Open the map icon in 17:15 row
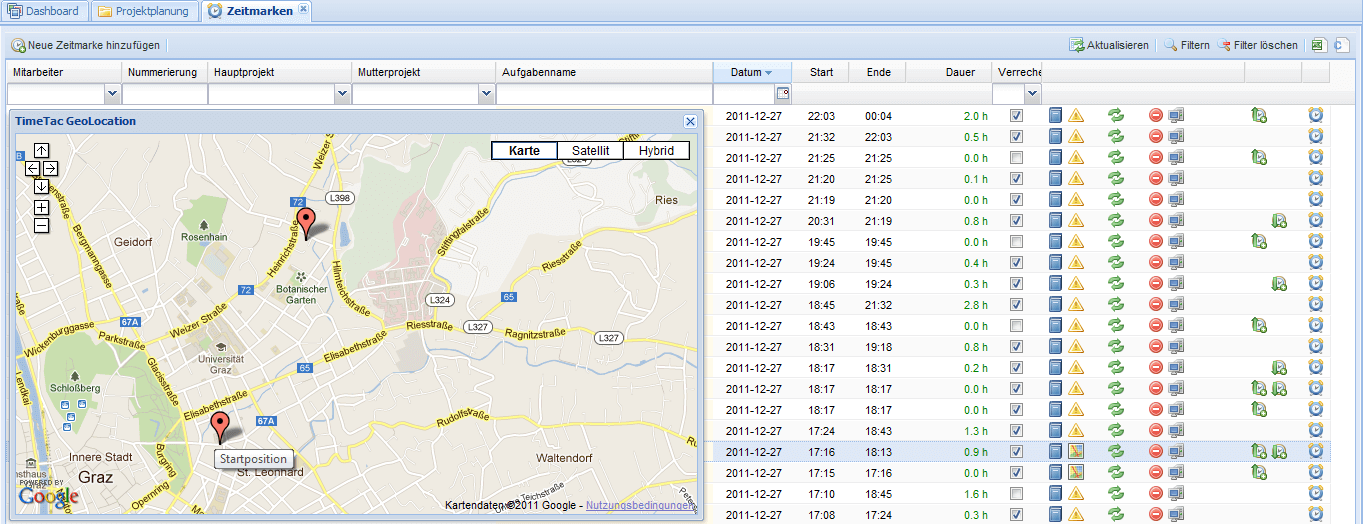Viewport: 1363px width, 524px height. click(x=1076, y=473)
